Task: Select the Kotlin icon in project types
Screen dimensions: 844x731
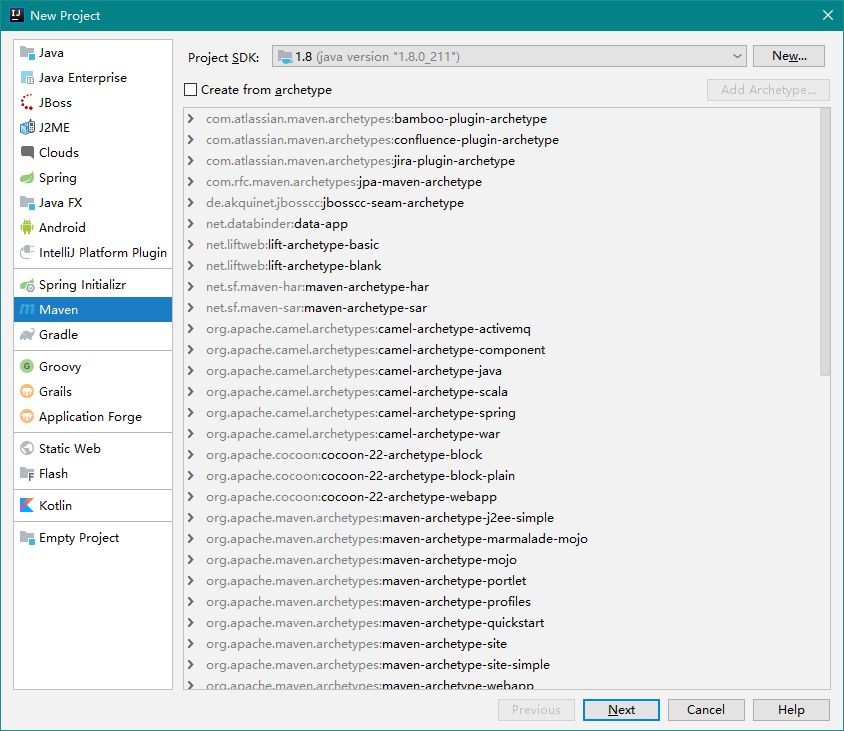Action: pyautogui.click(x=28, y=506)
